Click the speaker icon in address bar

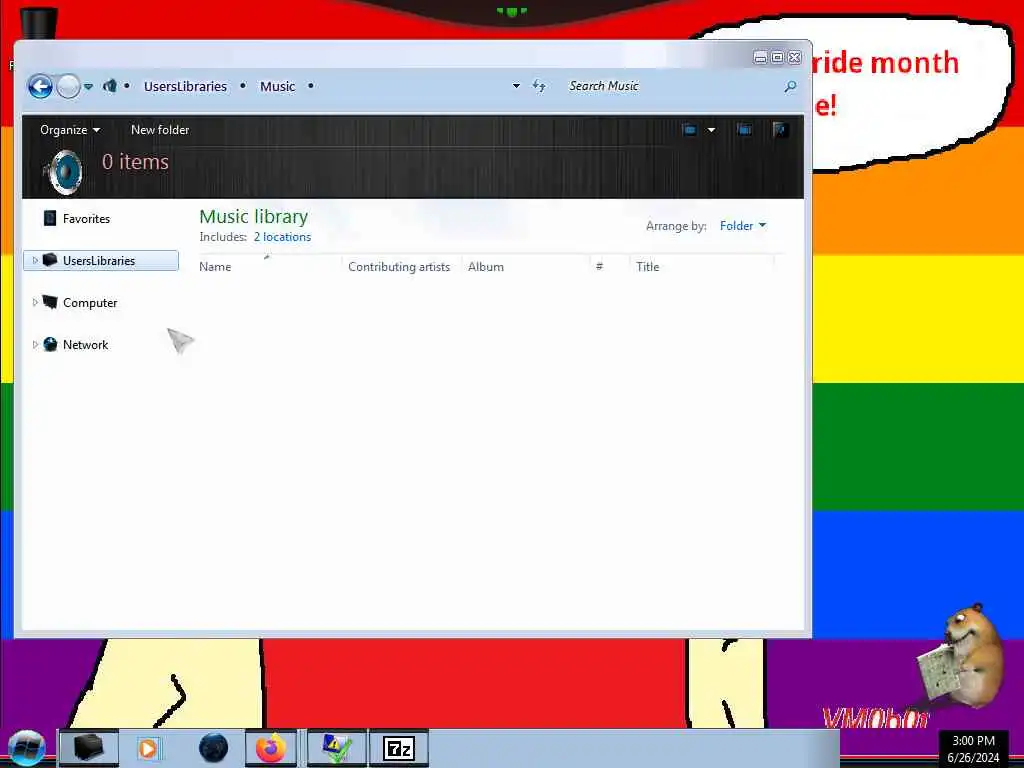pos(110,86)
